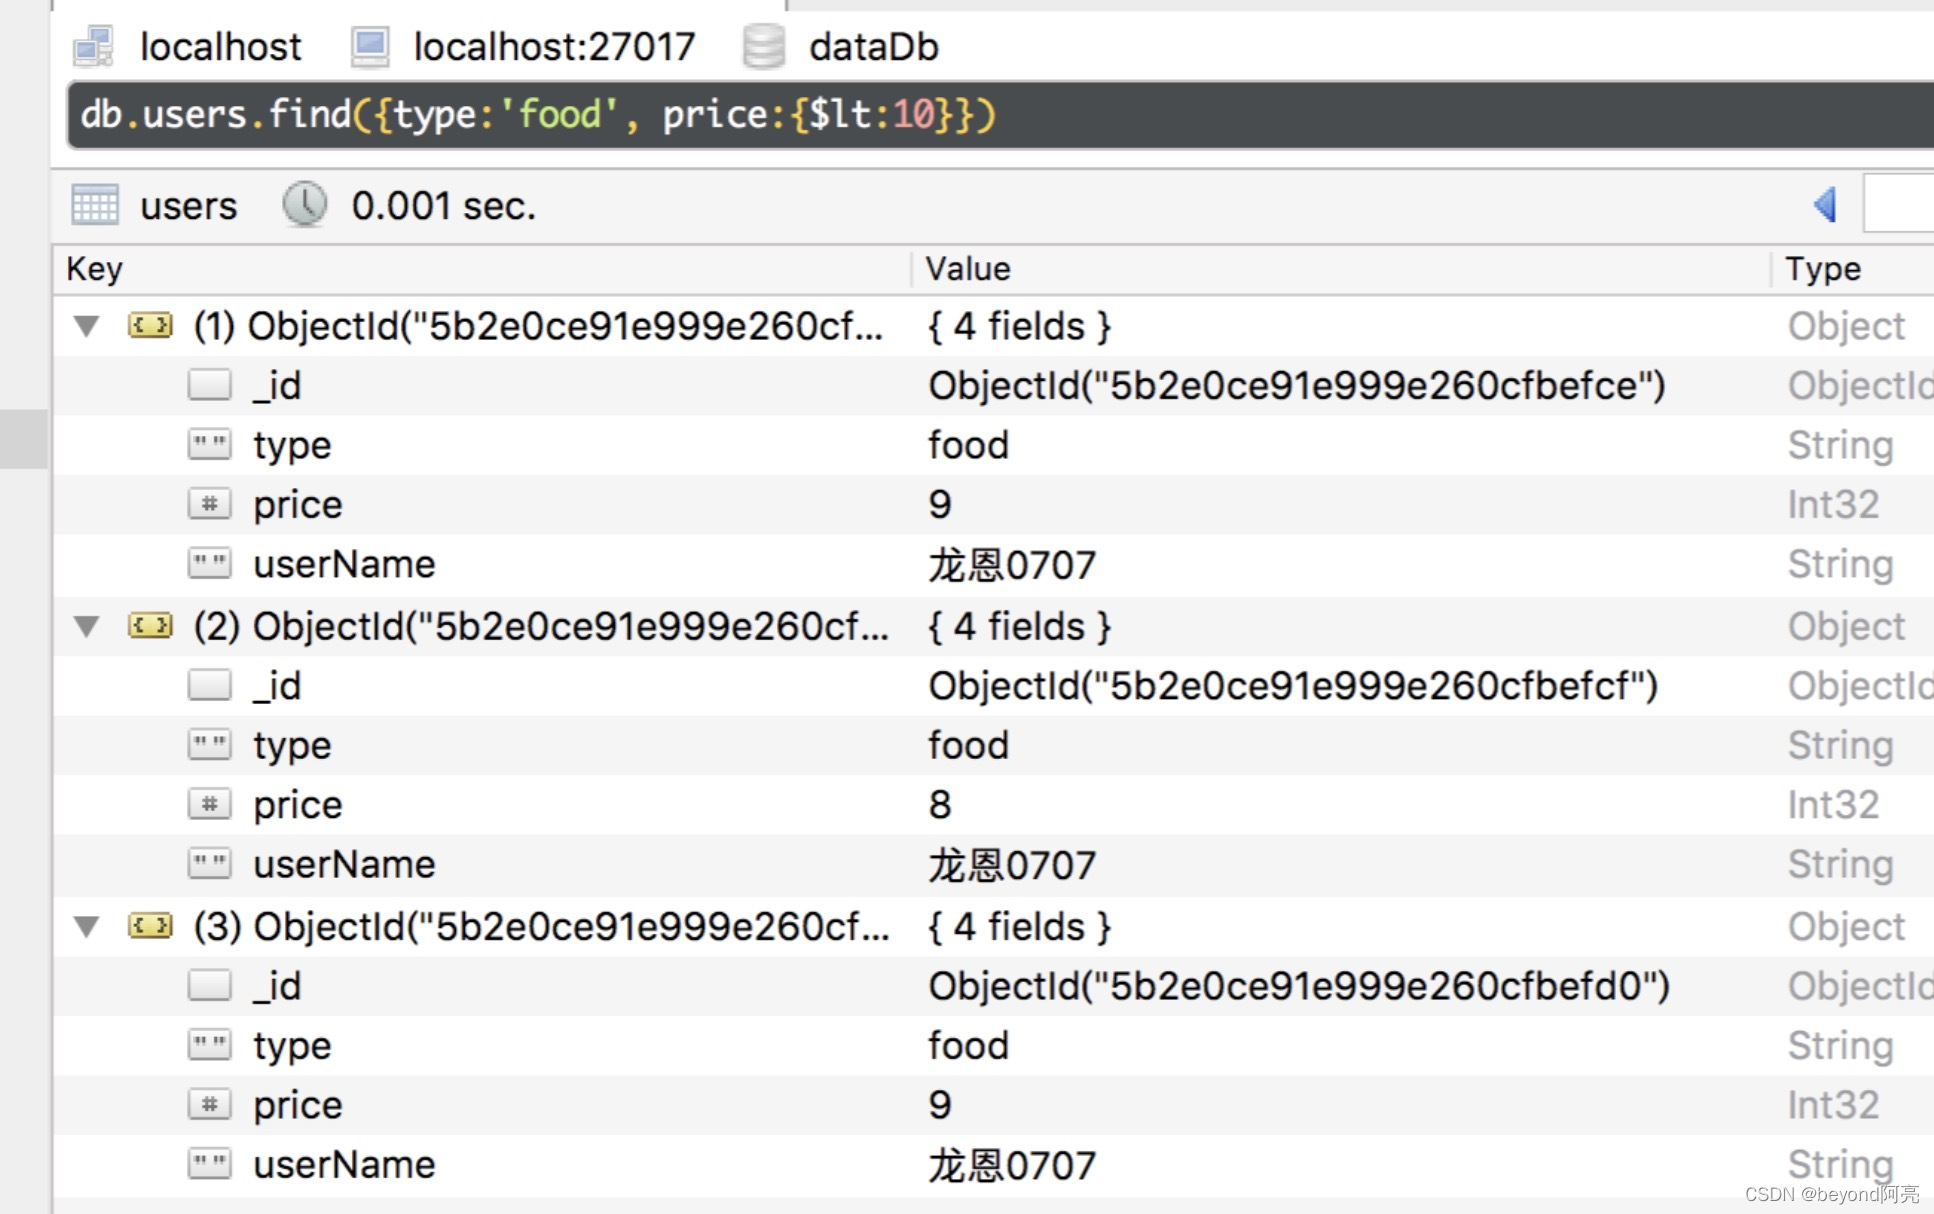The image size is (1934, 1214).
Task: Click the Type column header
Action: point(1822,268)
